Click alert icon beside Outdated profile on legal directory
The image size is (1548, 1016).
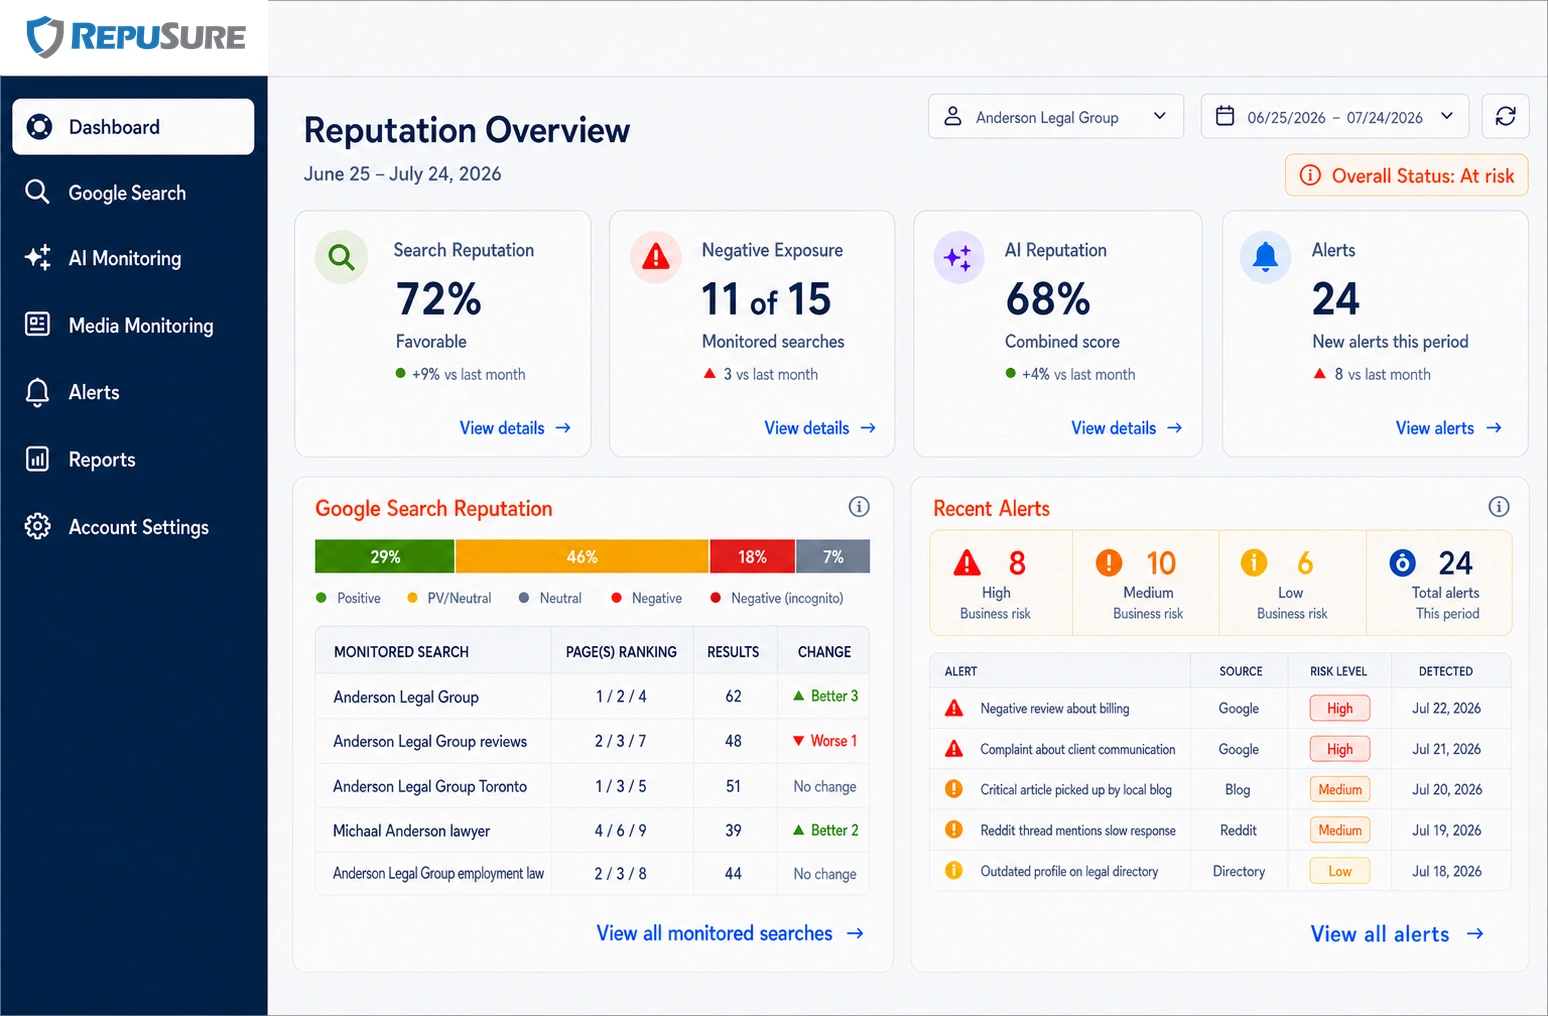(954, 871)
